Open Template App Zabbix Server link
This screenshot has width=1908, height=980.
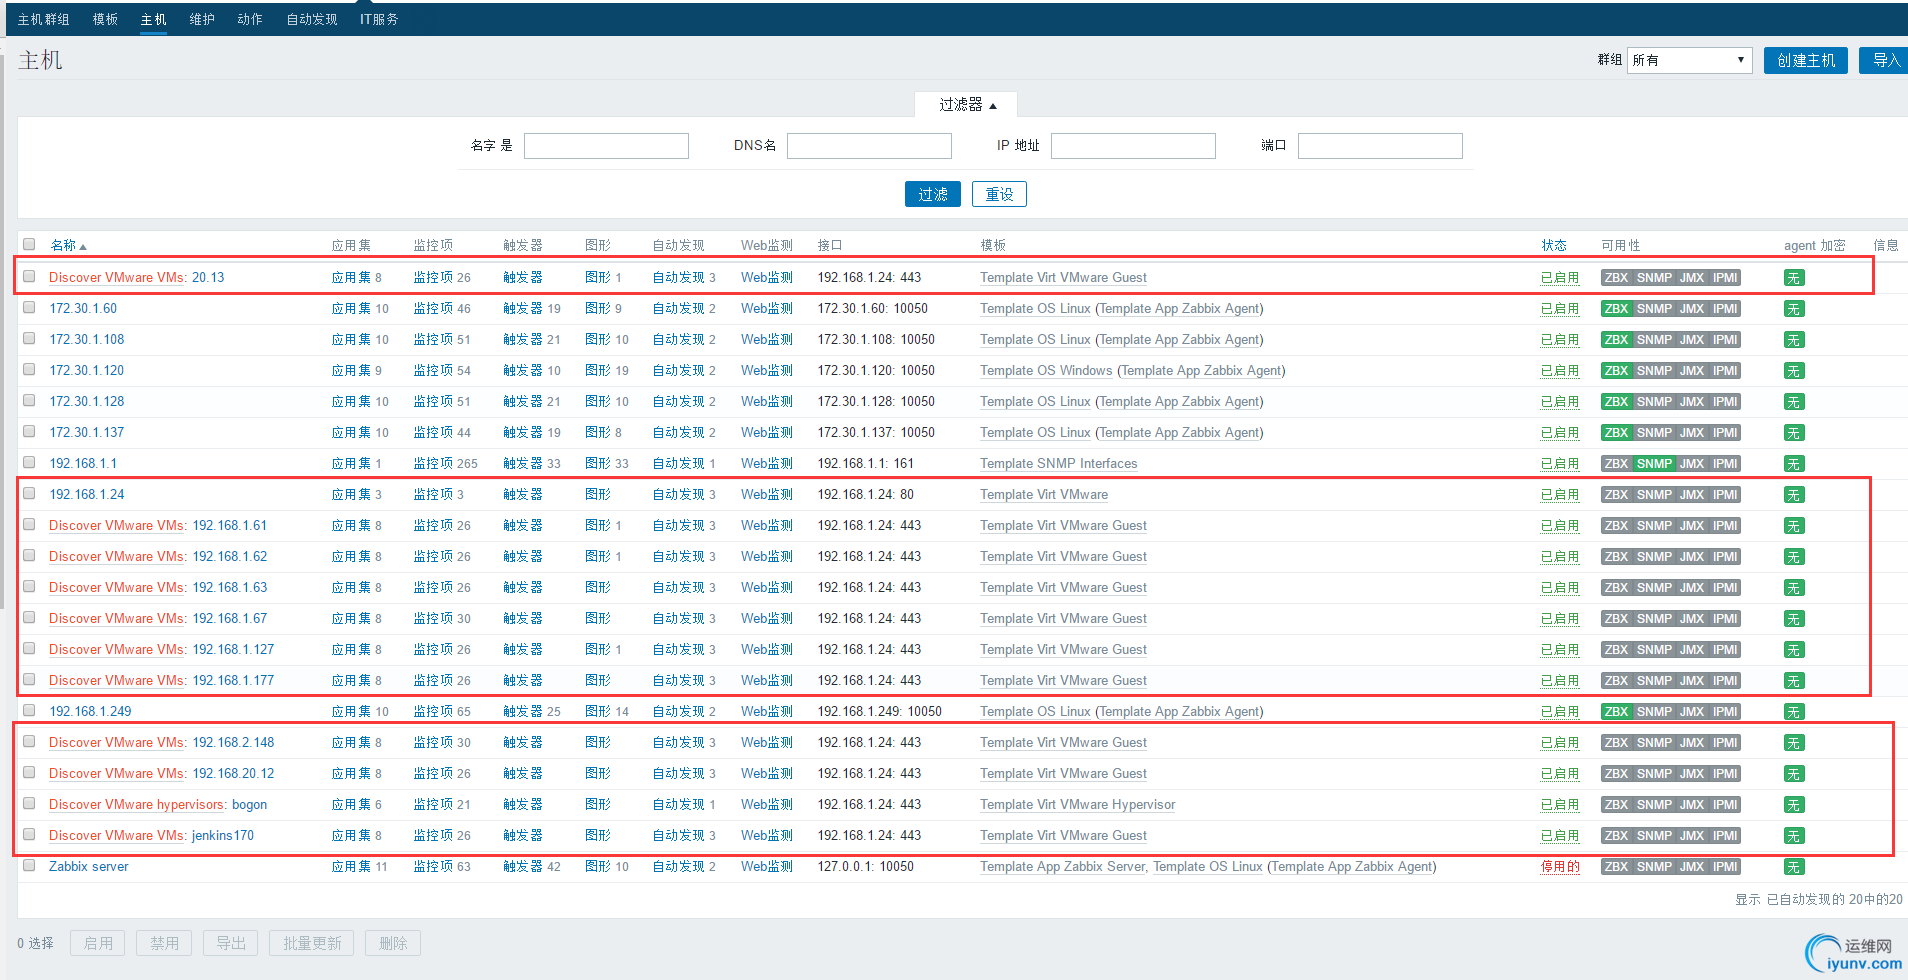click(x=1062, y=866)
